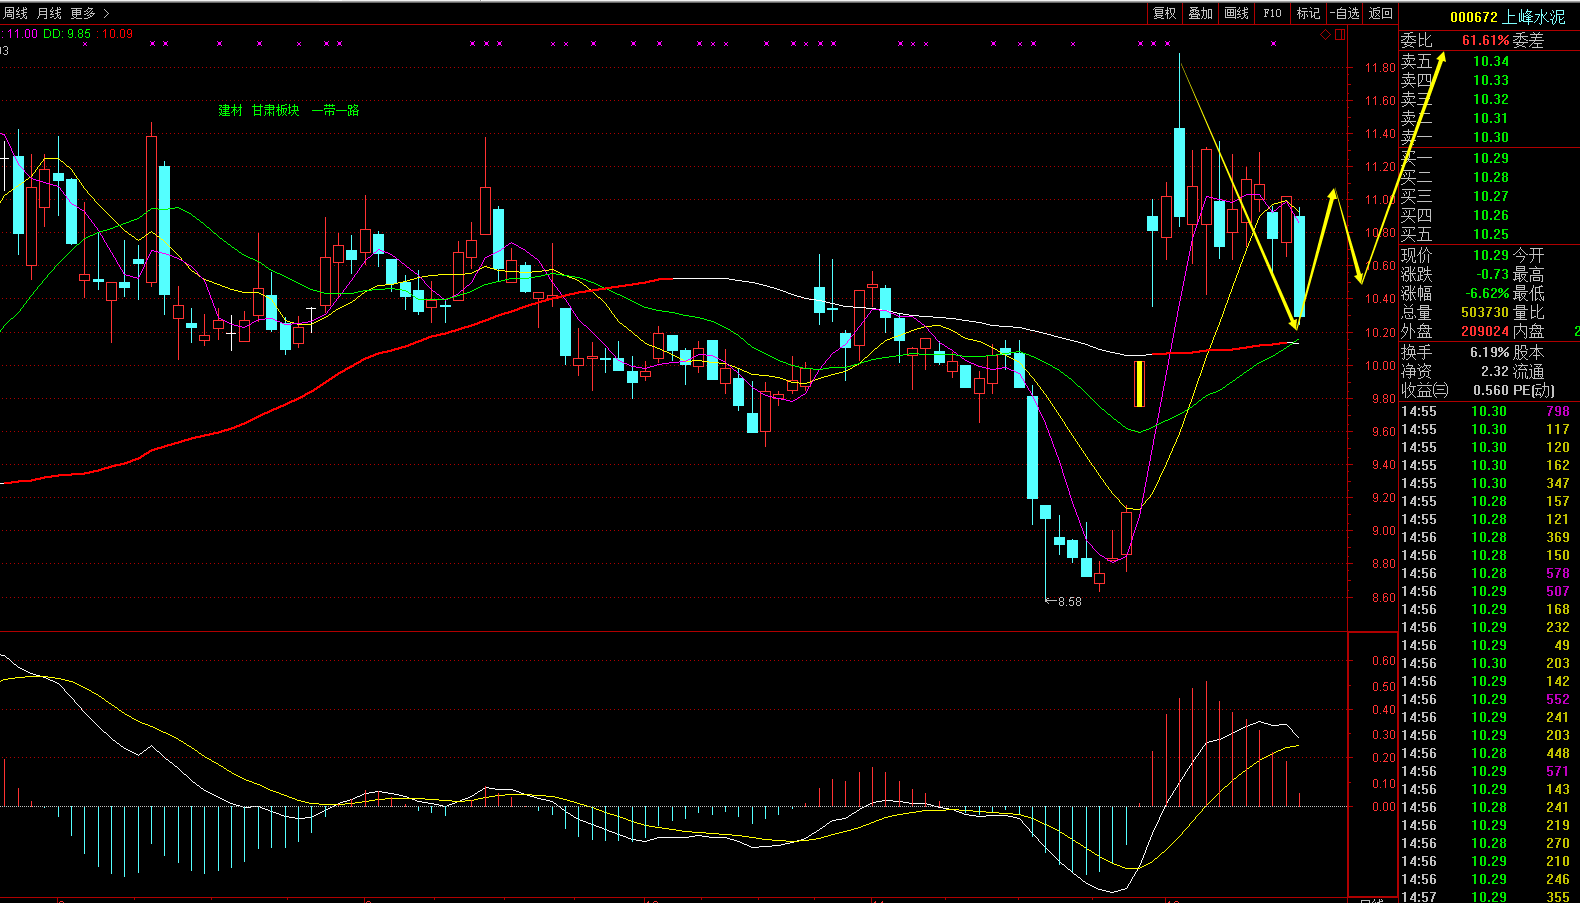Click 外盘 value 209024
Viewport: 1580px width, 903px height.
click(1485, 332)
